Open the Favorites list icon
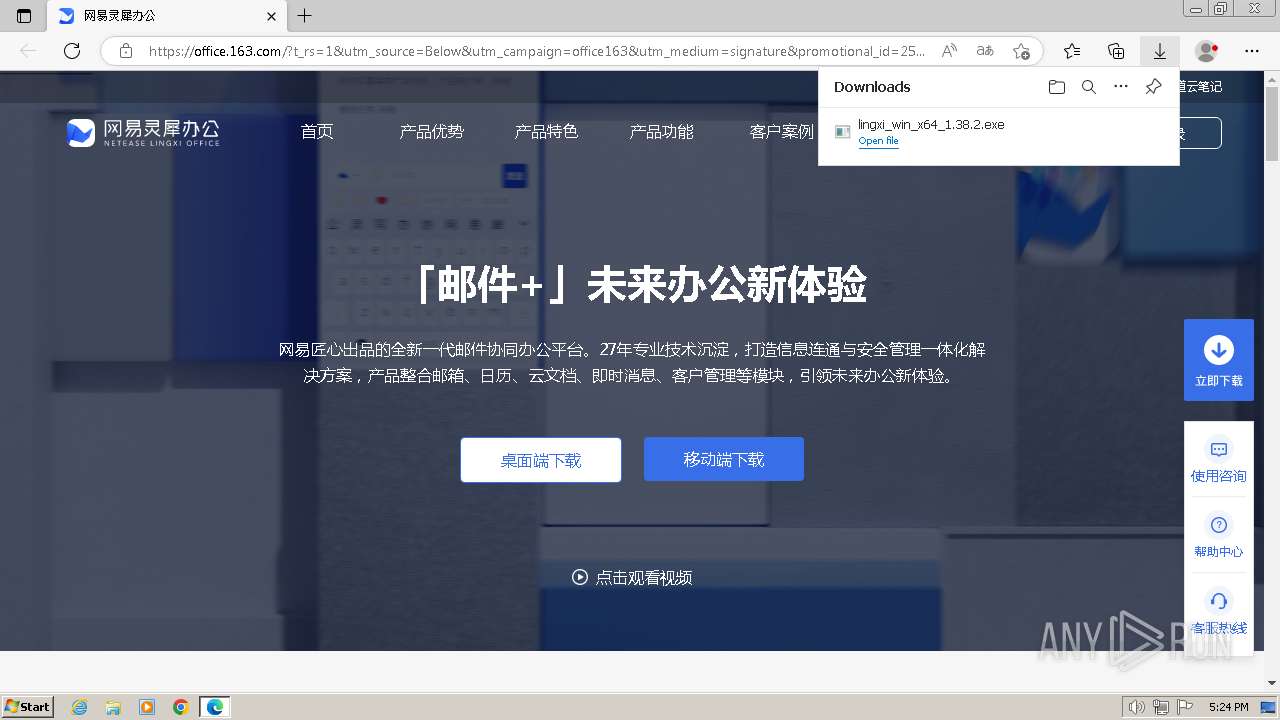 coord(1072,51)
